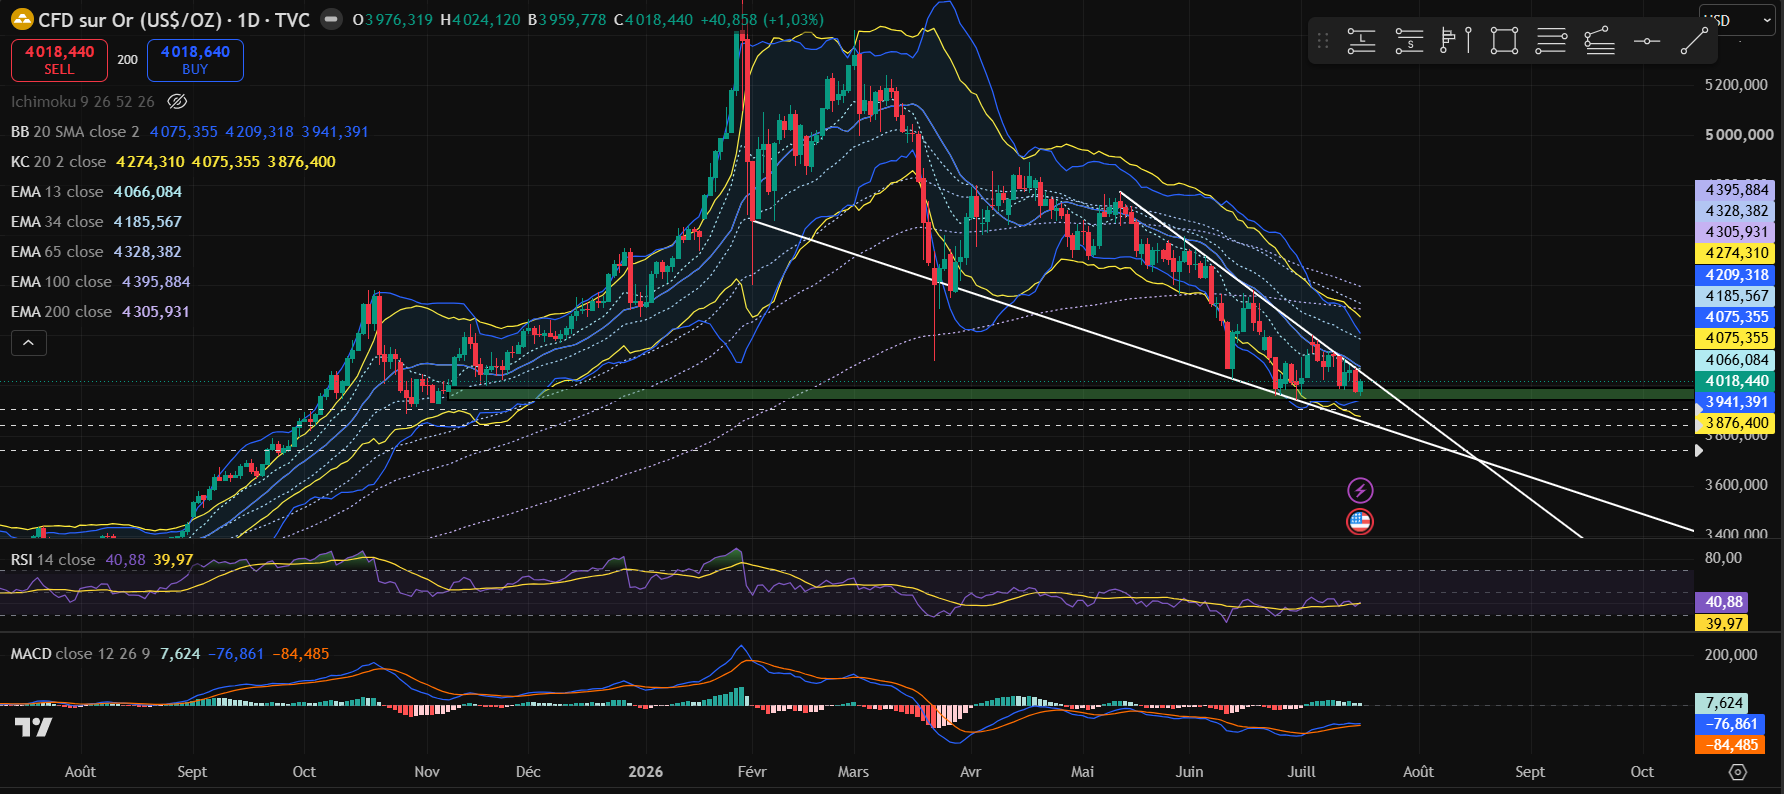Select the Long Position drawing tool
Viewport: 1784px width, 794px height.
tap(1361, 41)
